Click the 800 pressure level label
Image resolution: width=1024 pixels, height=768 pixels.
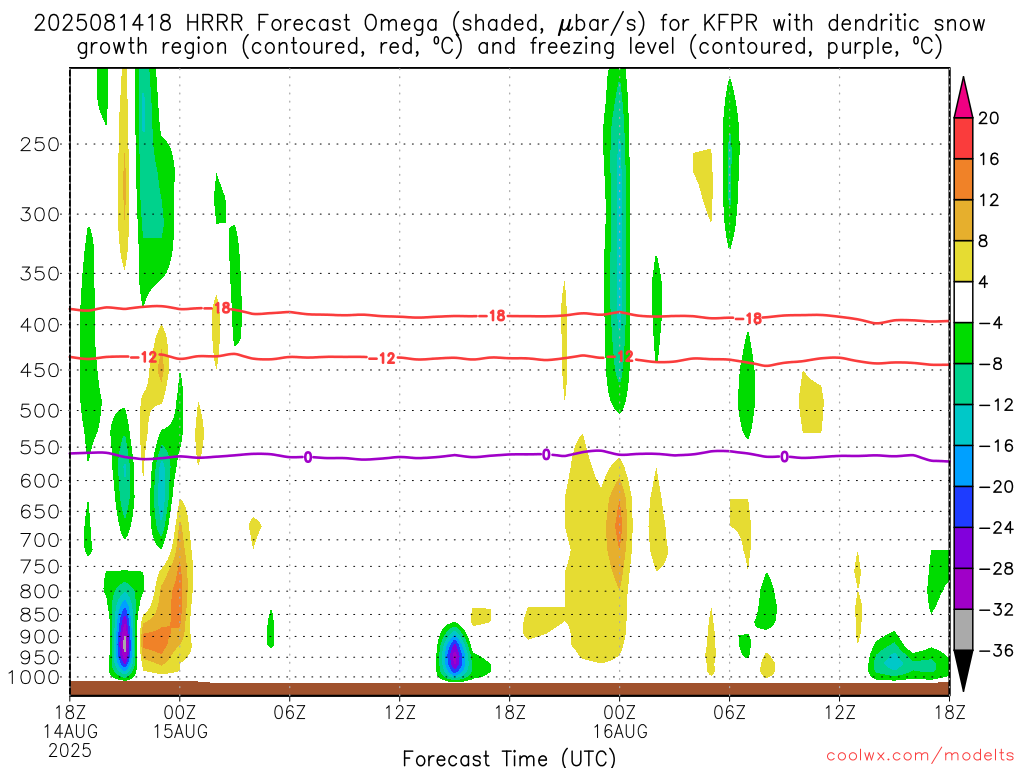(40, 592)
